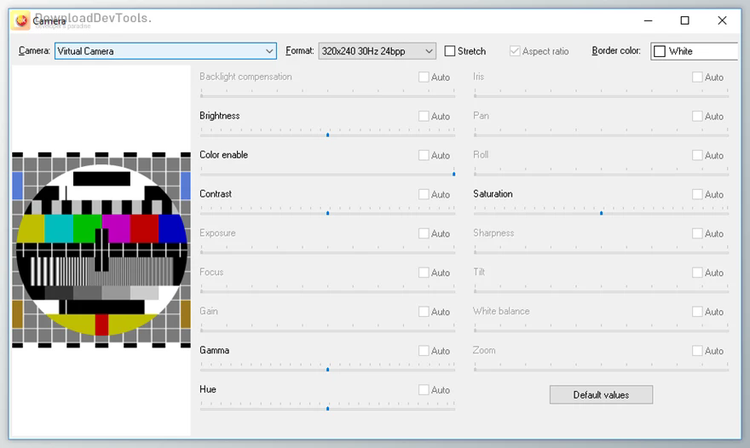Click the Default values button
750x448 pixels.
(601, 395)
